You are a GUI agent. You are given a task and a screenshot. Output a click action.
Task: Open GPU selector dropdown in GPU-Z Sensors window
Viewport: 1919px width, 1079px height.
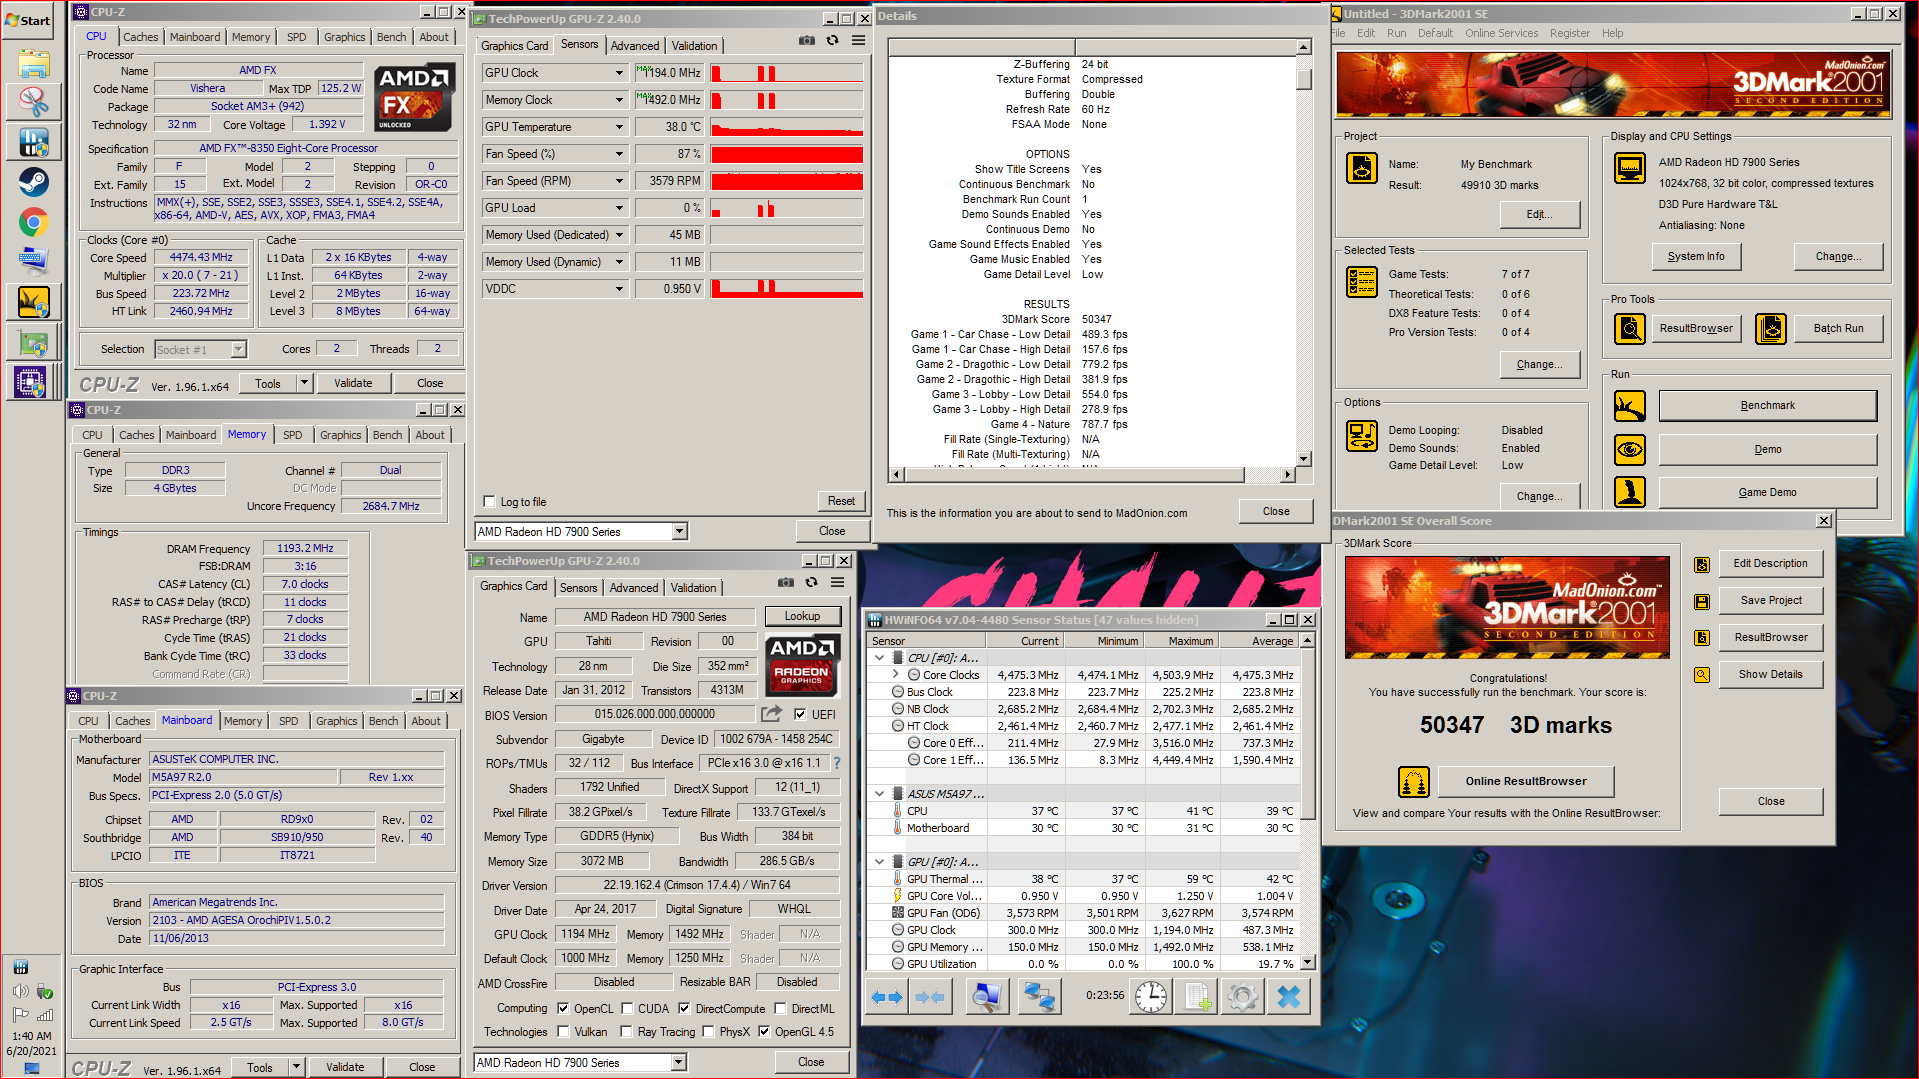point(680,532)
